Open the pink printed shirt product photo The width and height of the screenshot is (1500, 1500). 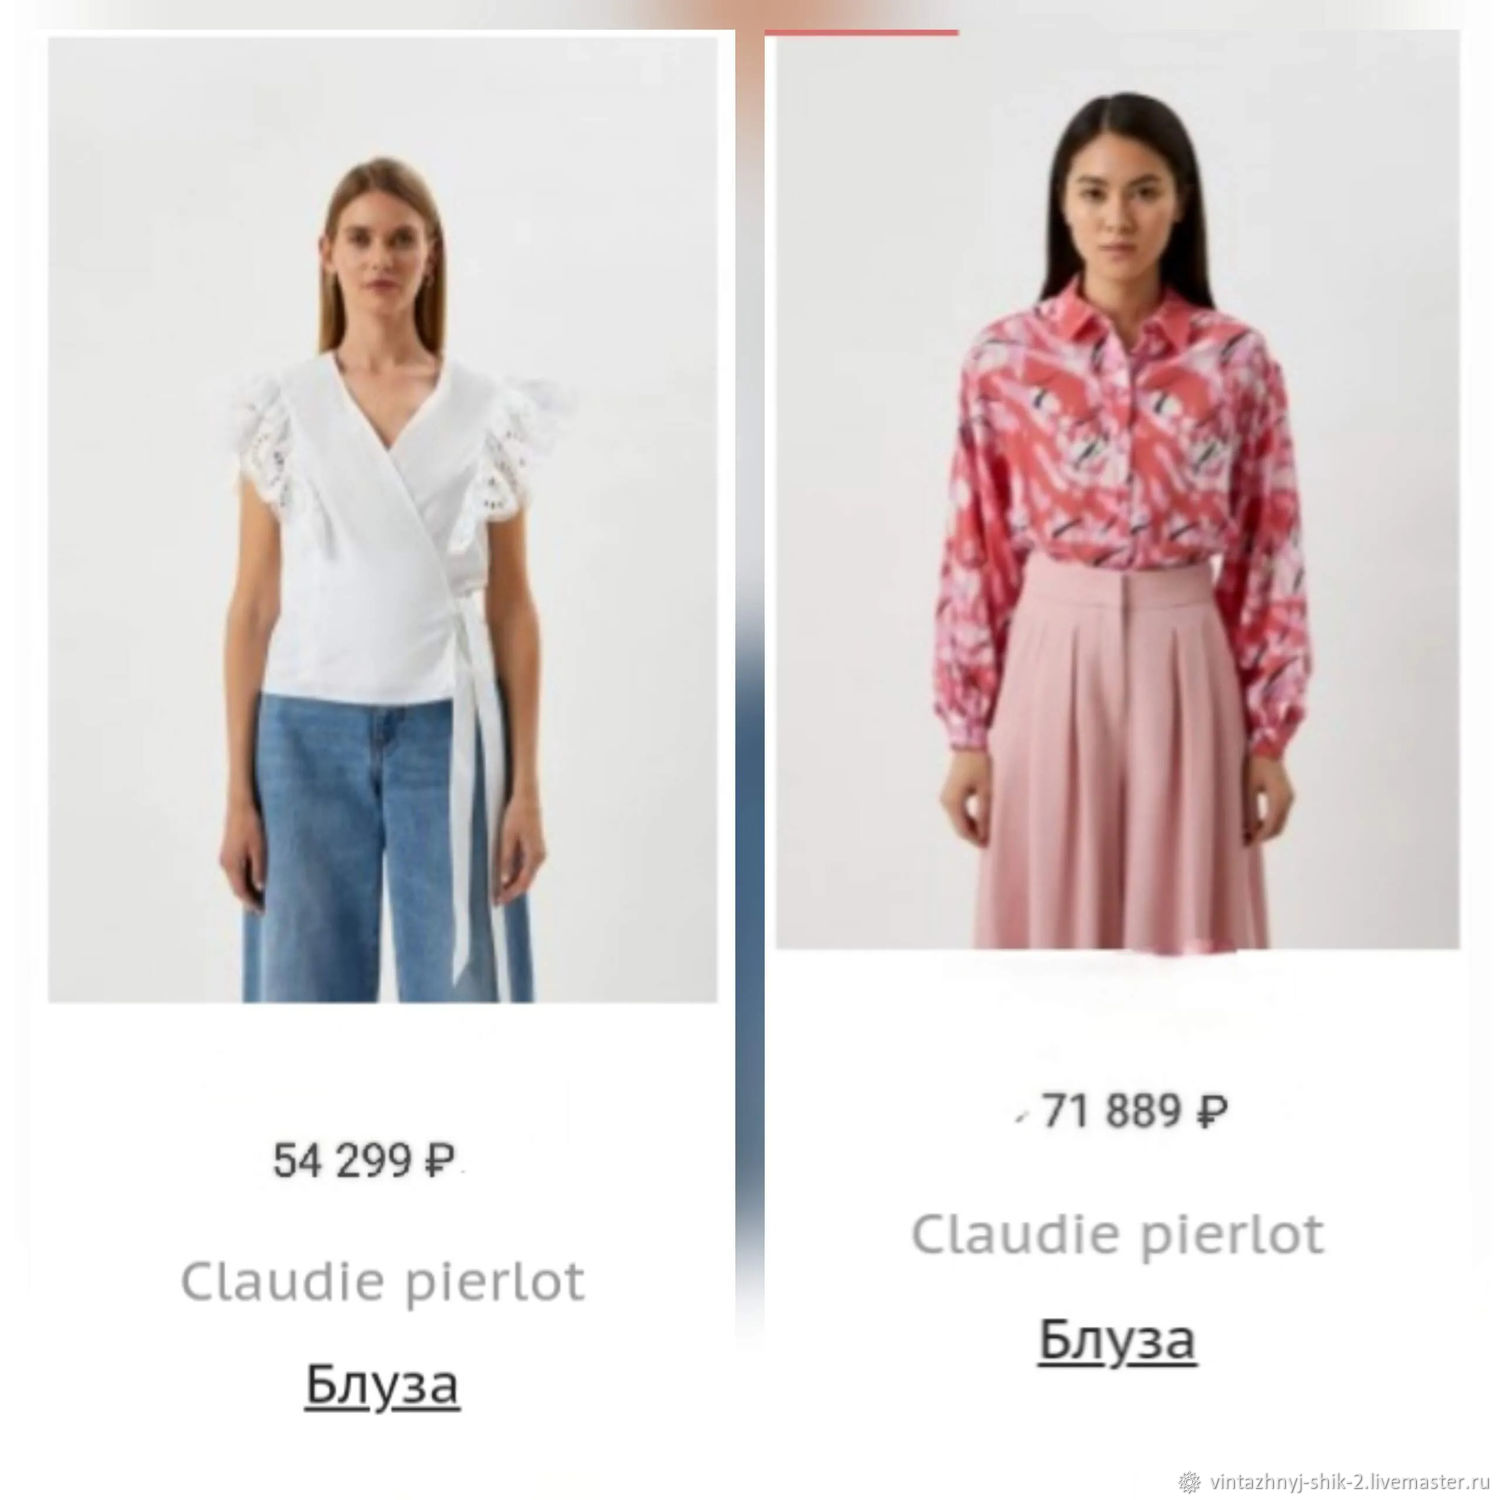(x=1118, y=492)
